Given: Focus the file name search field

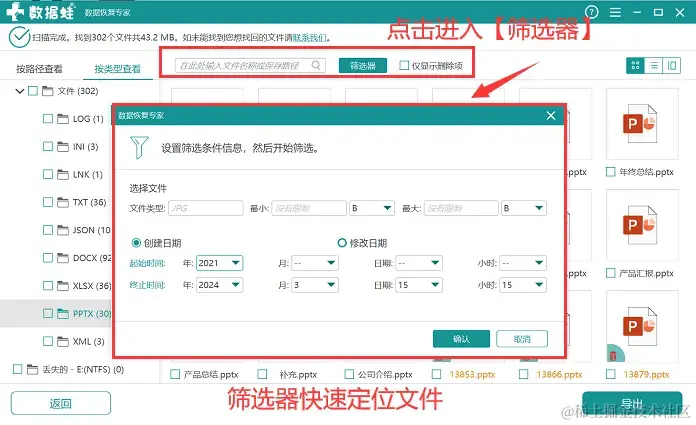Looking at the screenshot, I should pos(250,65).
